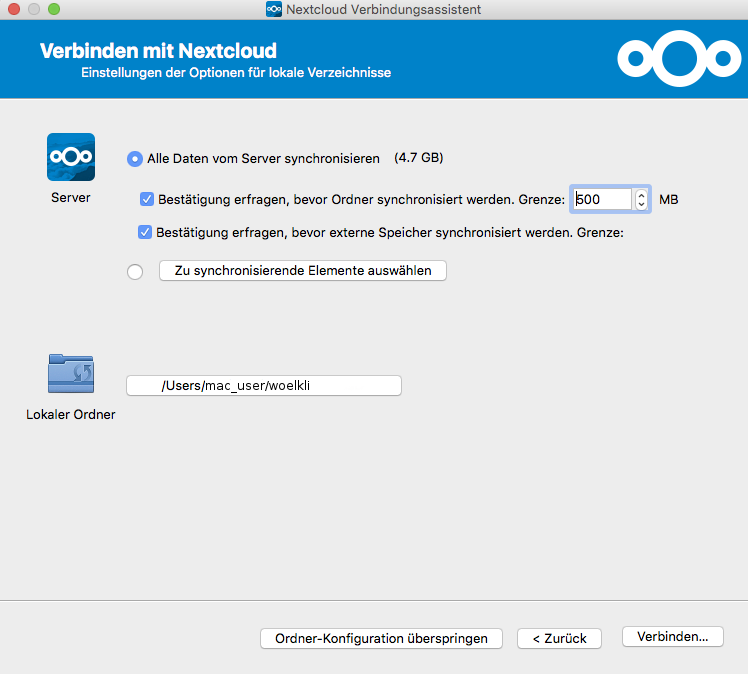748x674 pixels.
Task: Increase the folder size limit using the up arrow
Action: pyautogui.click(x=642, y=195)
